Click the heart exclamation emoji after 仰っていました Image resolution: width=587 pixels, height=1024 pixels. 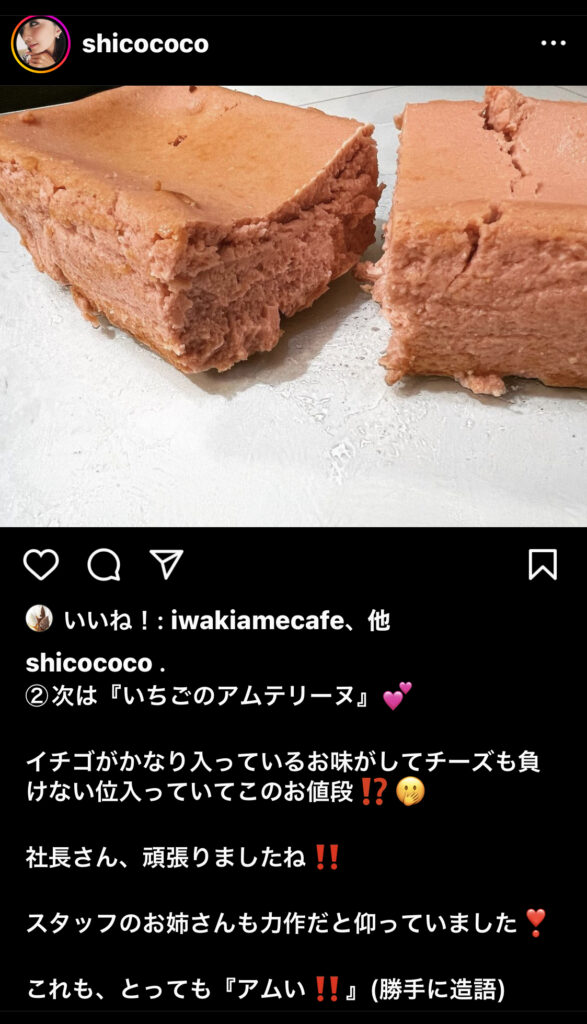click(535, 923)
